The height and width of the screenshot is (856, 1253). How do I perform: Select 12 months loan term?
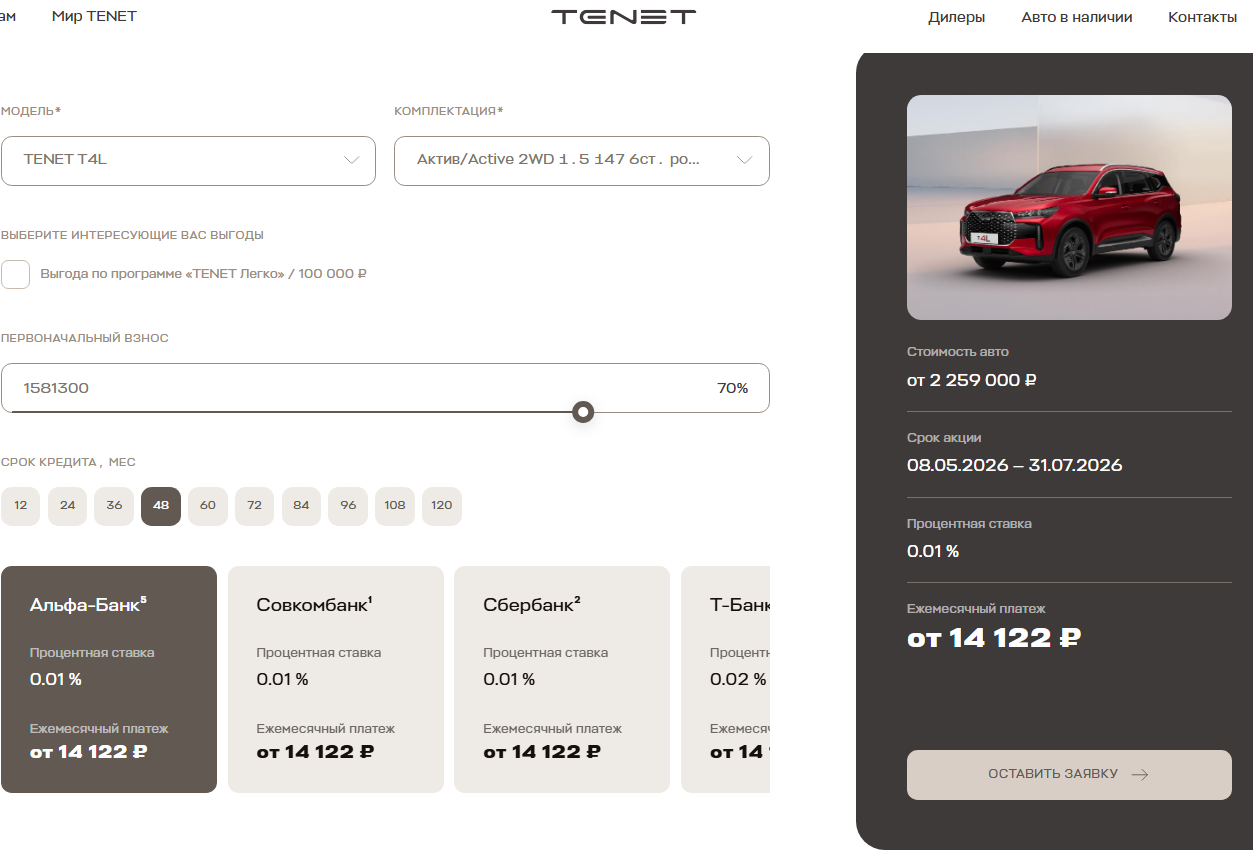point(21,506)
